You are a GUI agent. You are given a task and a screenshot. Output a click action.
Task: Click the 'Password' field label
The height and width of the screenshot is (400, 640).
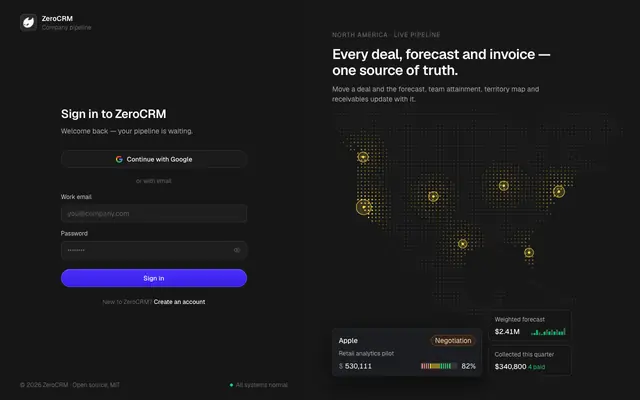[74, 233]
